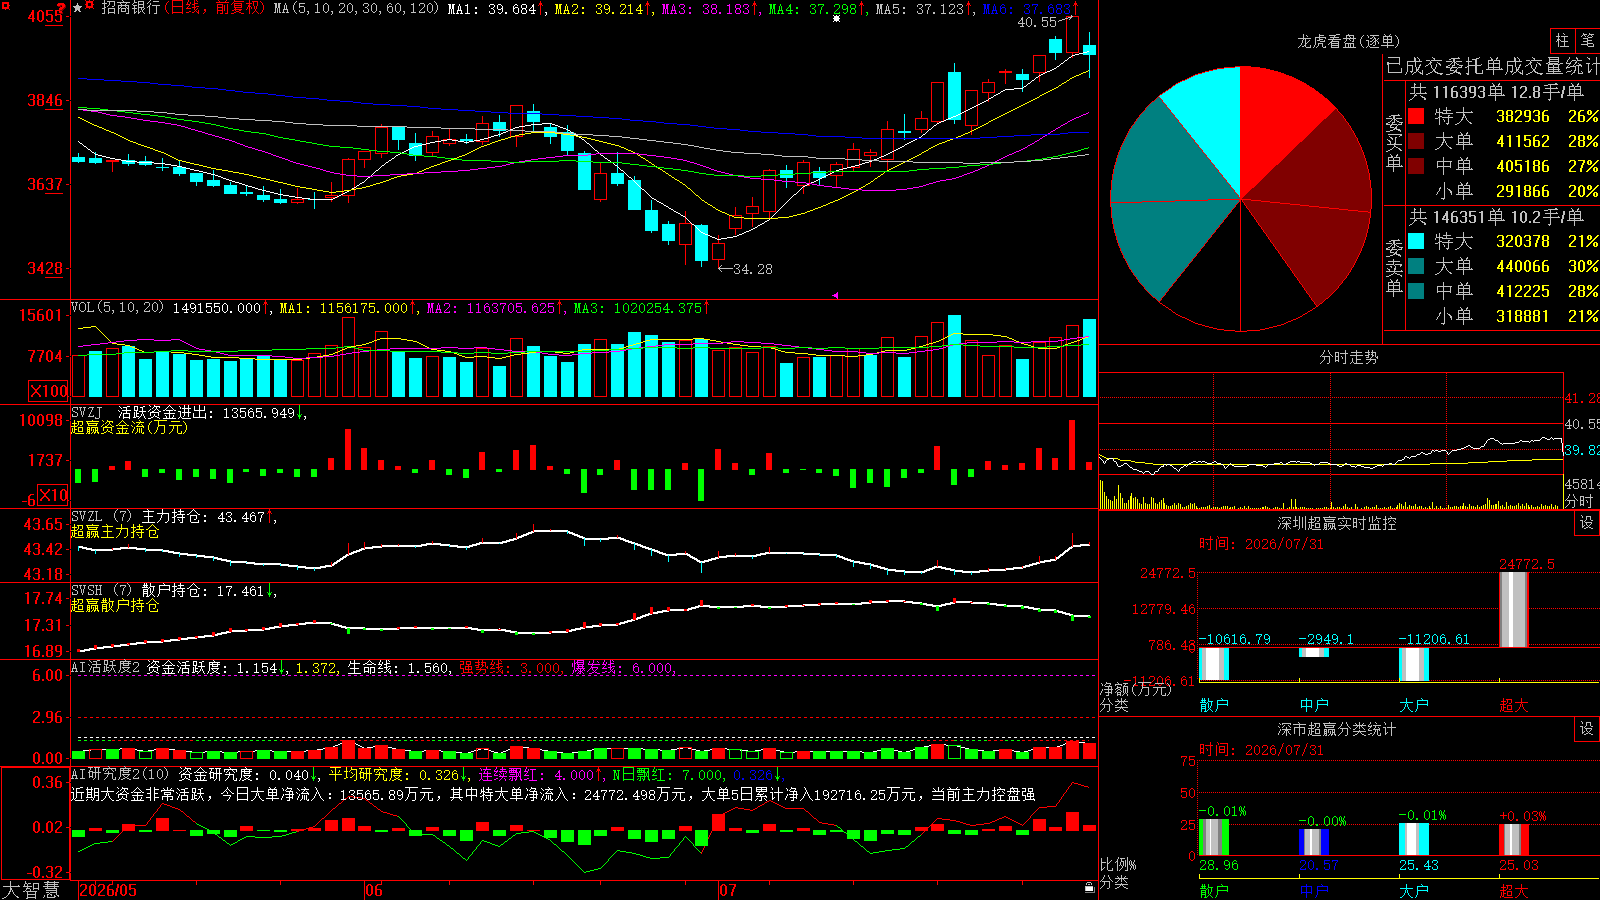Screen dimensions: 1600x900
Task: Click the 2026/05 date marker on the axis
Action: click(x=108, y=890)
